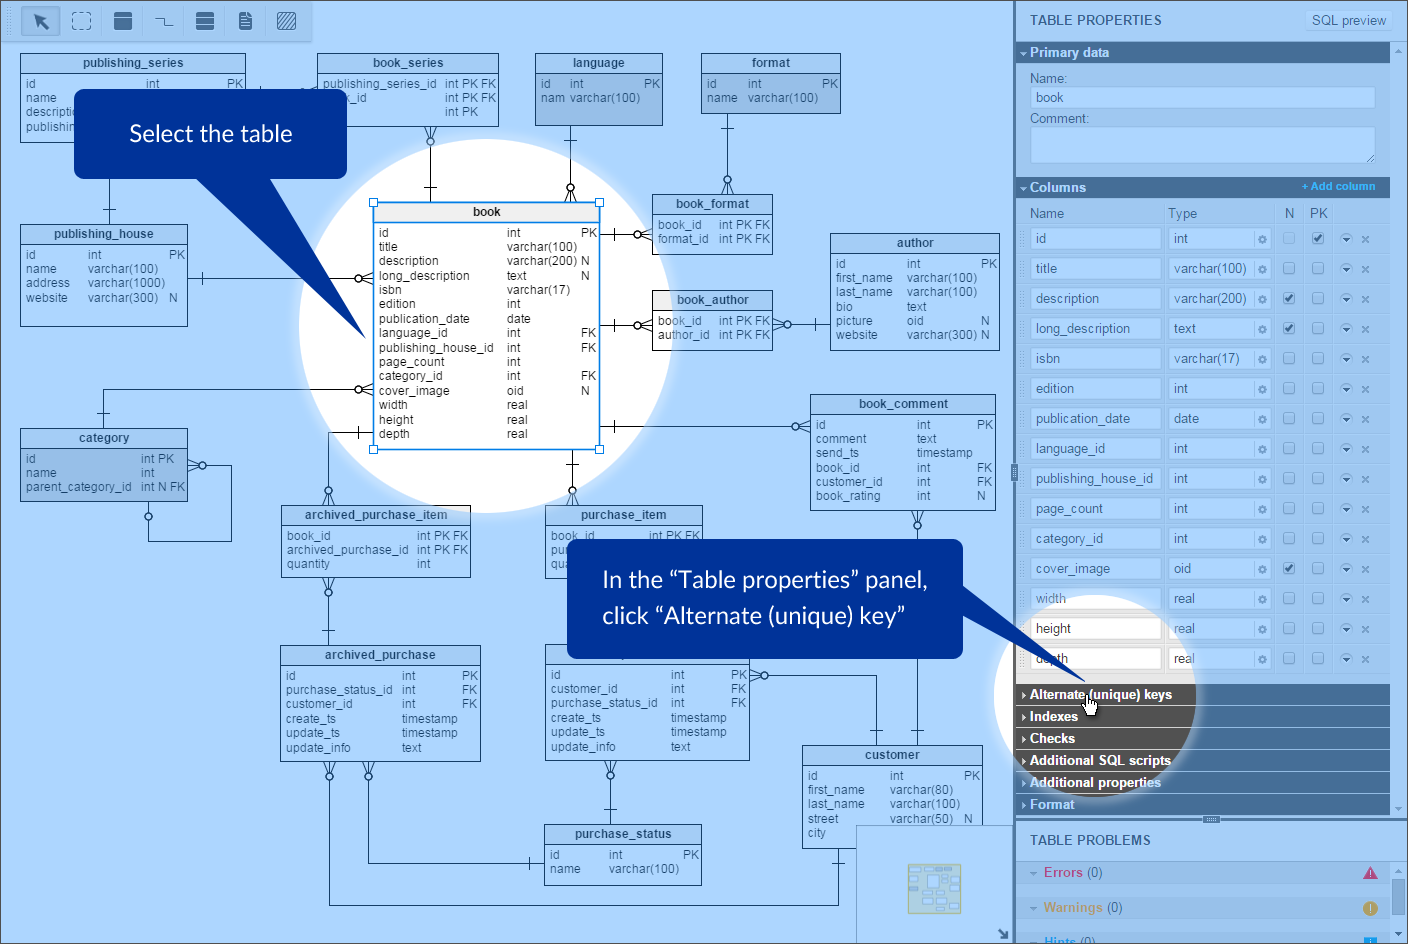The width and height of the screenshot is (1408, 944).
Task: Open type gear for description column
Action: pyautogui.click(x=1262, y=299)
